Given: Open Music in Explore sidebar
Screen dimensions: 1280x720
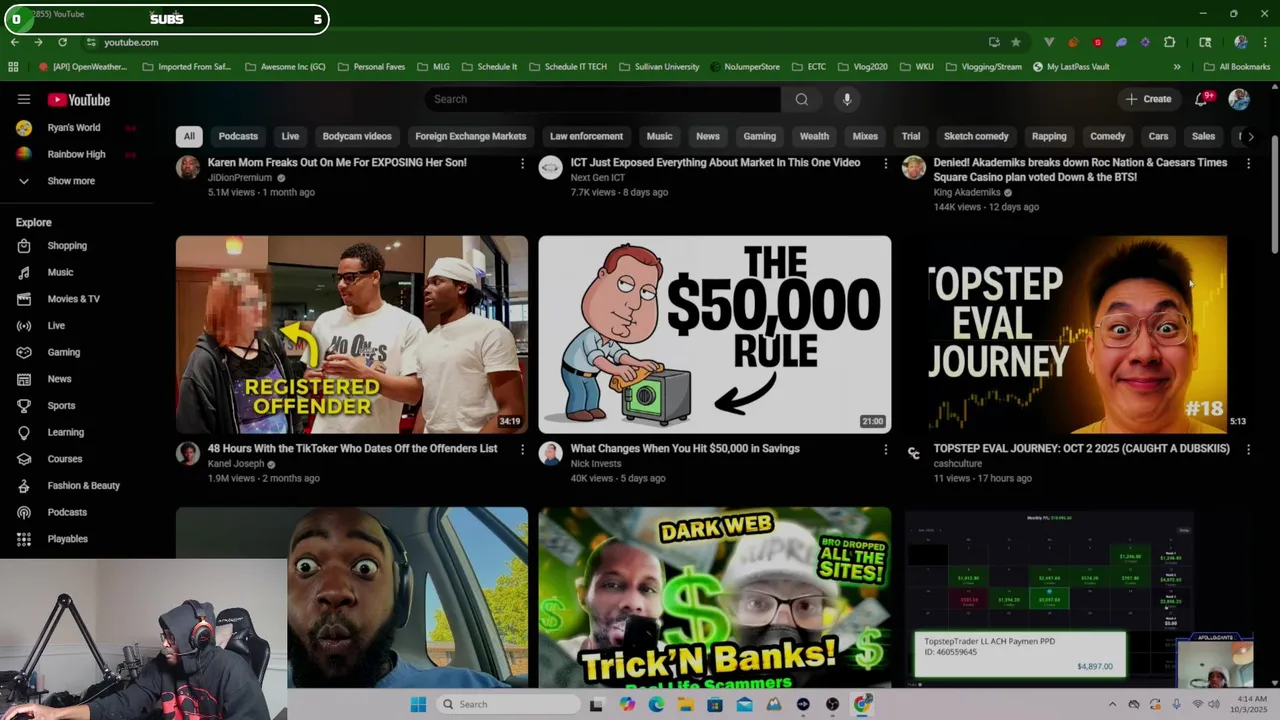Looking at the screenshot, I should coord(60,272).
